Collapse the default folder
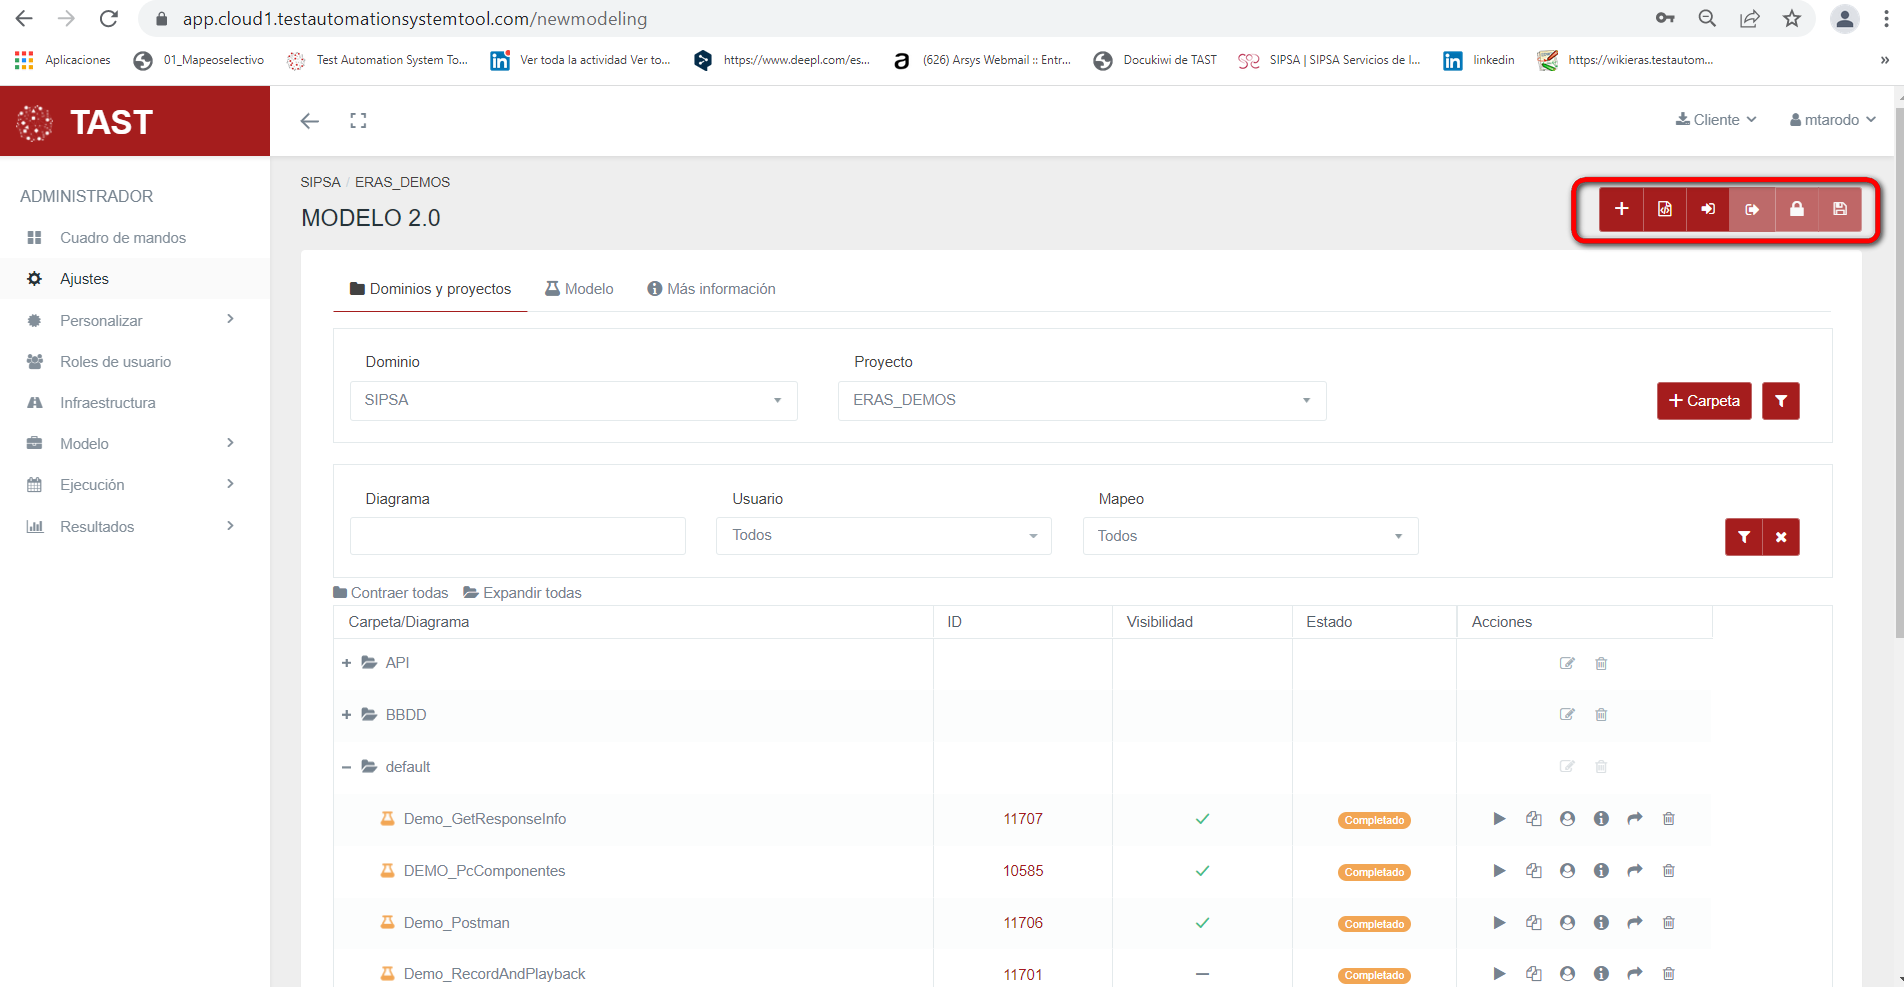This screenshot has width=1904, height=987. 346,767
